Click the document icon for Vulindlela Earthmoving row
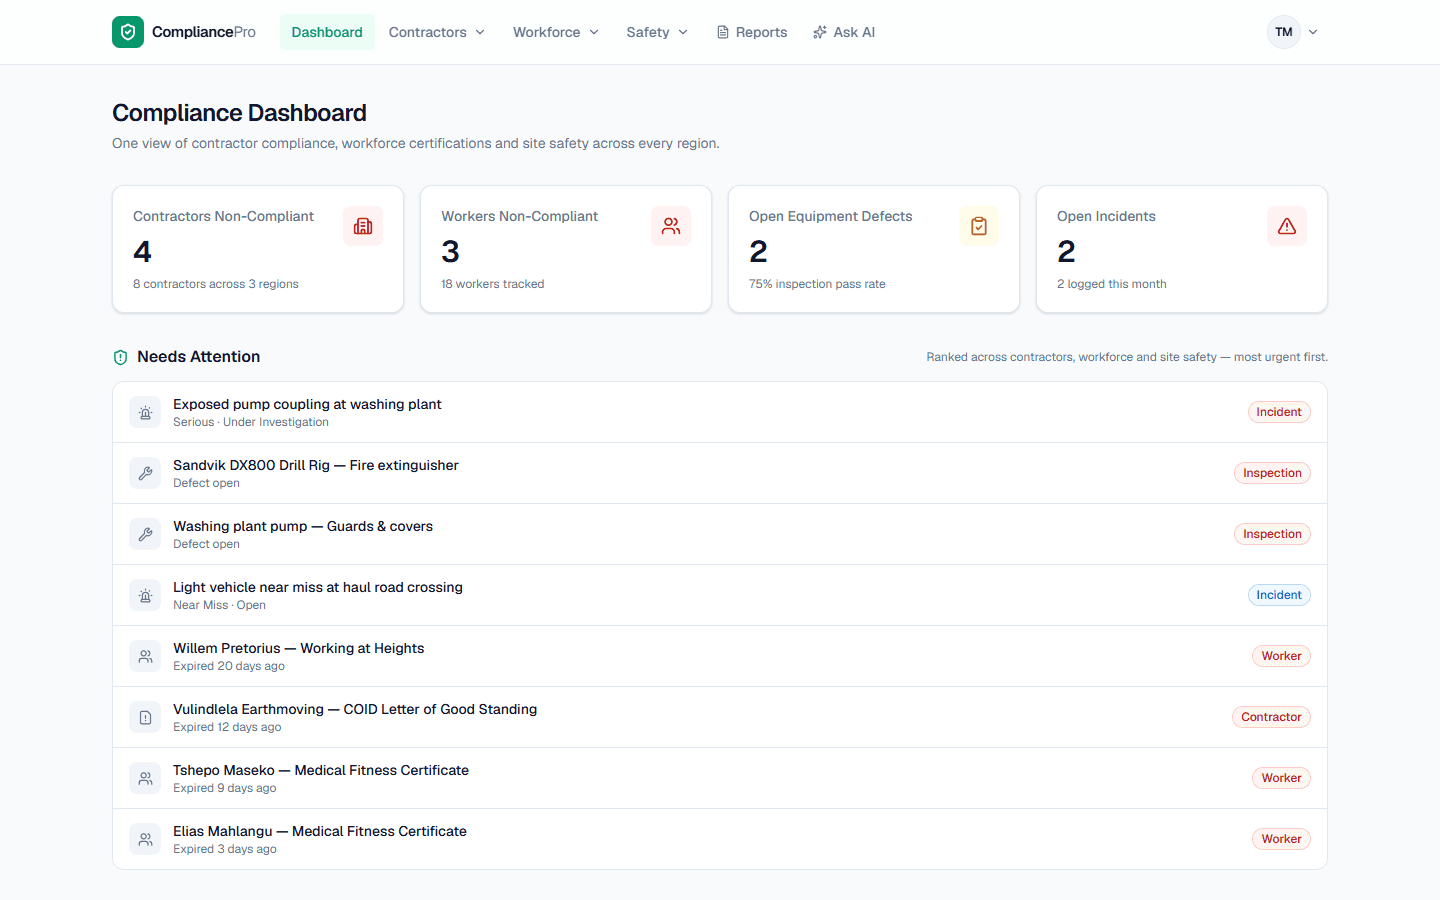 tap(145, 717)
